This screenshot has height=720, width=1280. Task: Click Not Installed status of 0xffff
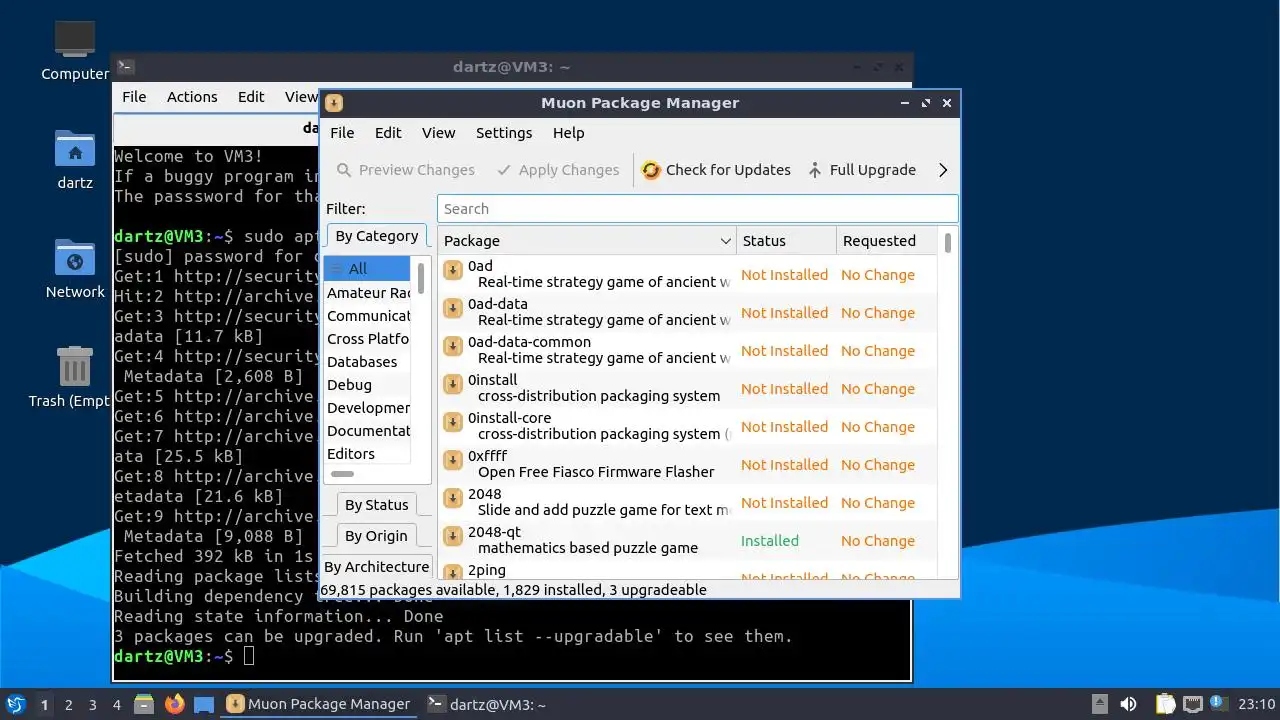[784, 465]
